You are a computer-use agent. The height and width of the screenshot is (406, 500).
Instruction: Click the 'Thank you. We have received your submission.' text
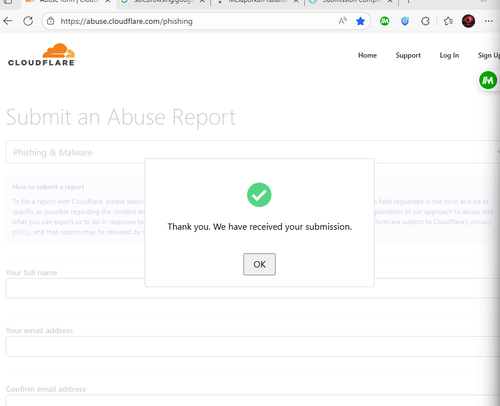click(259, 227)
